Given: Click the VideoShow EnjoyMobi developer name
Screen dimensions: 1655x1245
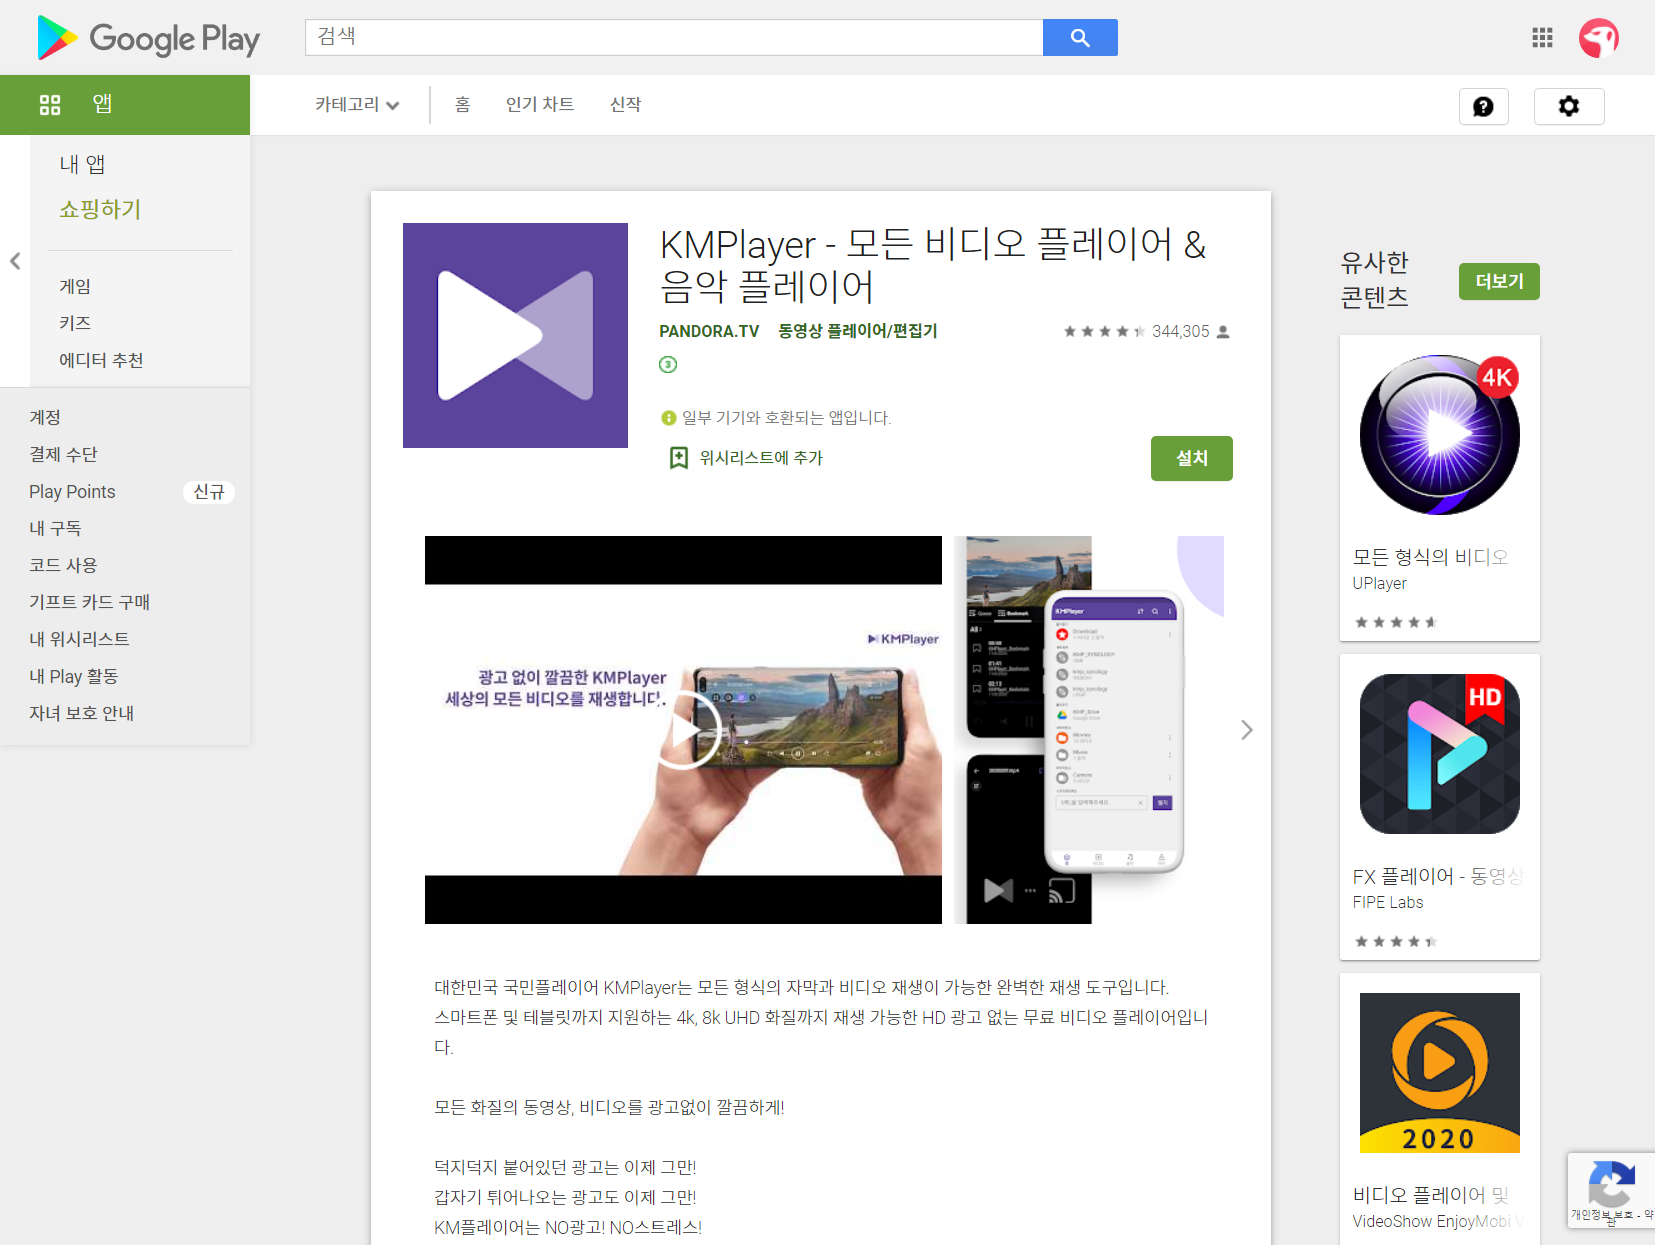Looking at the screenshot, I should (x=1437, y=1221).
